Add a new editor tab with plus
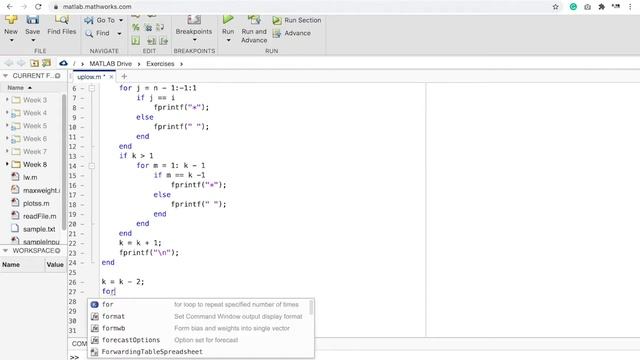 (124, 76)
